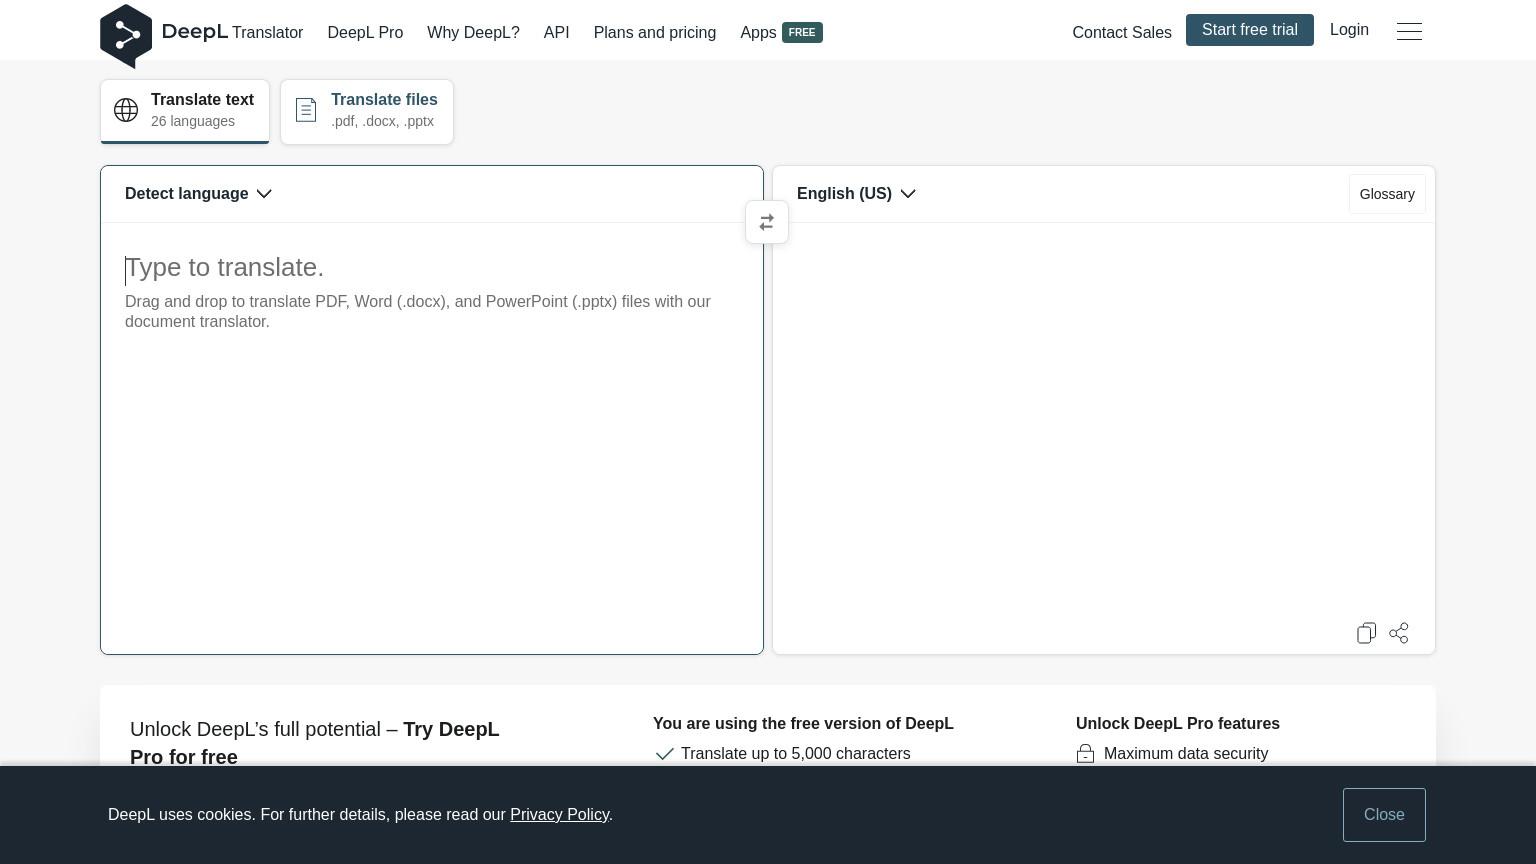
Task: Click the Try DeepL Pro for free heading
Action: [x=314, y=743]
